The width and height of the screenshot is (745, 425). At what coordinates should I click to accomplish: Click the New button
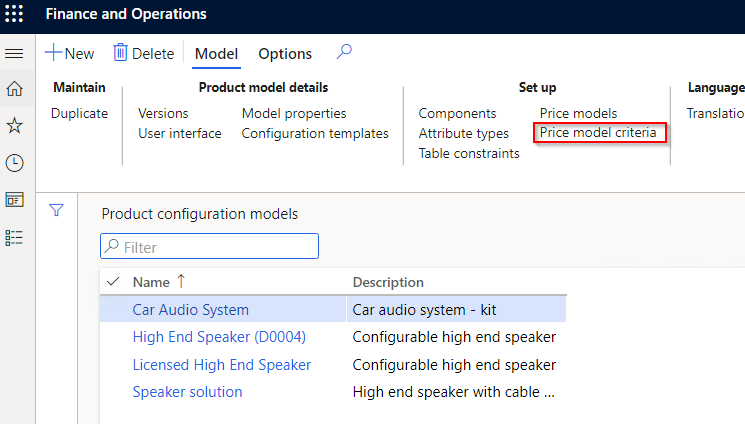click(70, 54)
